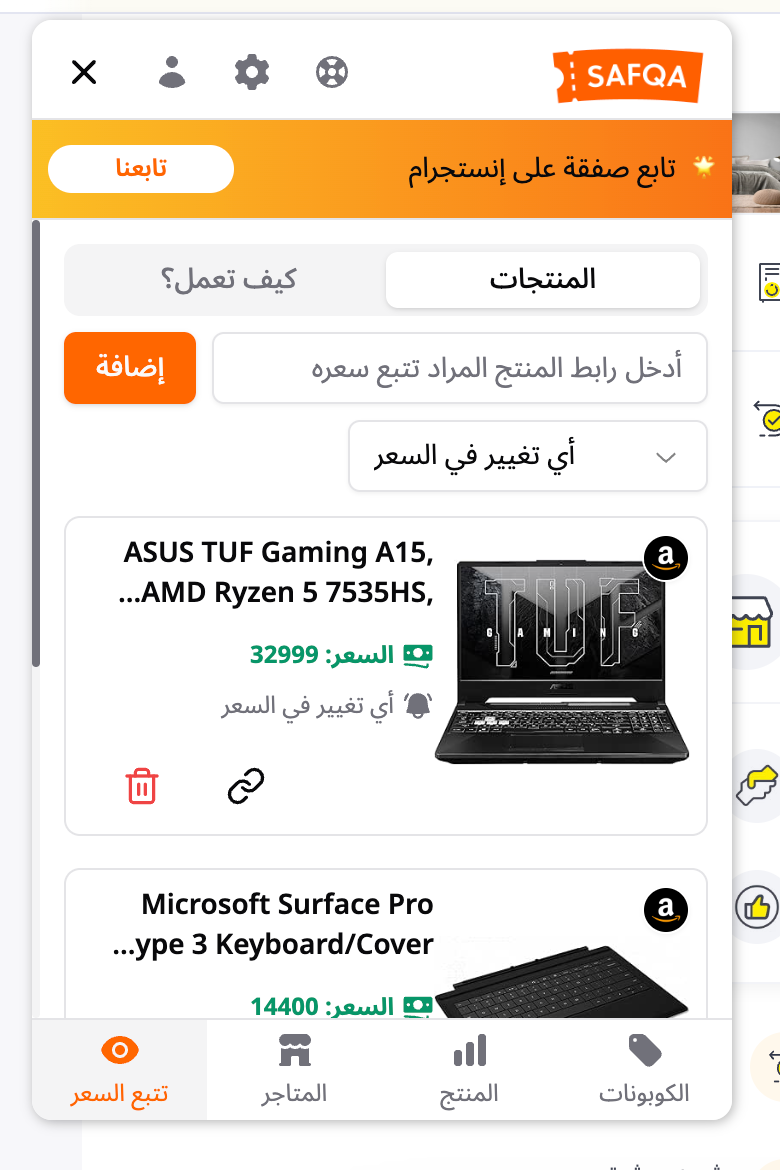Click the ASUS TUF laptop thumbnail
Screen dimensions: 780x1170
pyautogui.click(x=561, y=660)
